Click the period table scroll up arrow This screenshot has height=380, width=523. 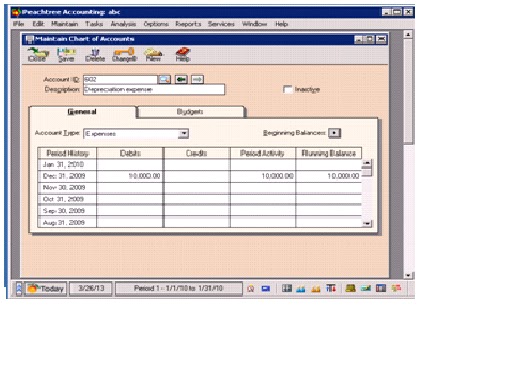tap(367, 163)
